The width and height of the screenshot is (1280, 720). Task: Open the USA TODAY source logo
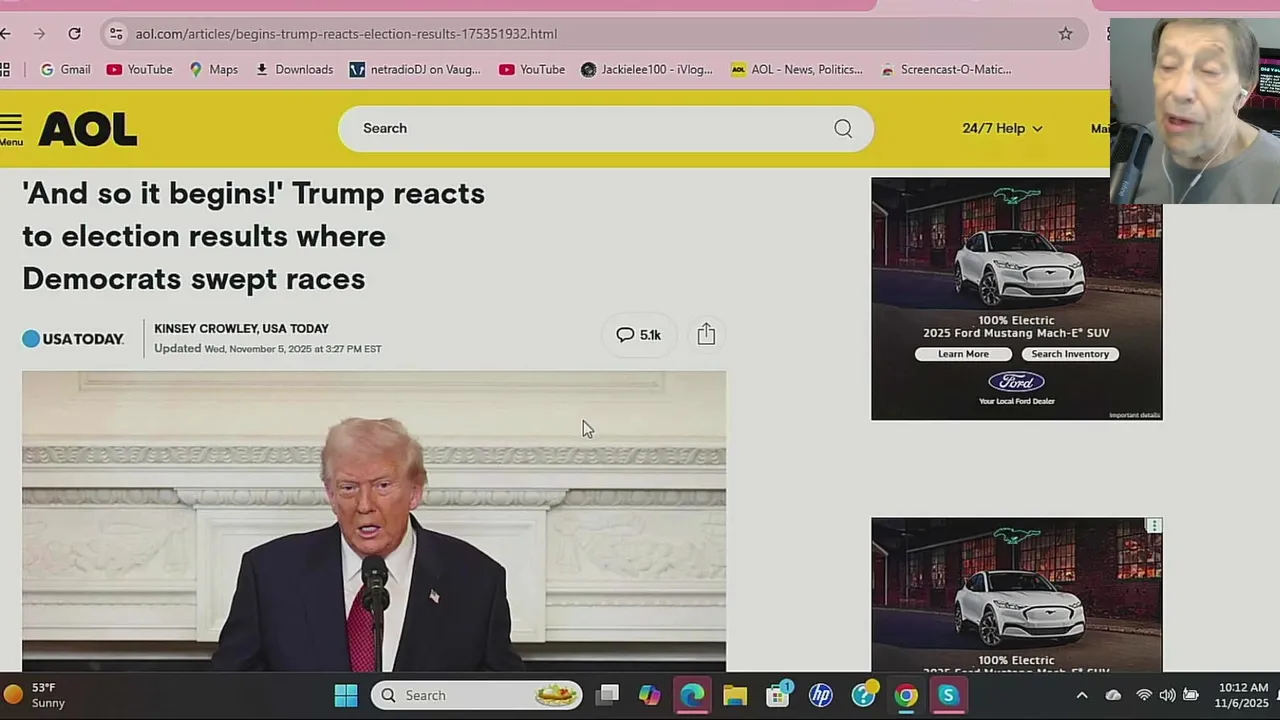(x=73, y=339)
